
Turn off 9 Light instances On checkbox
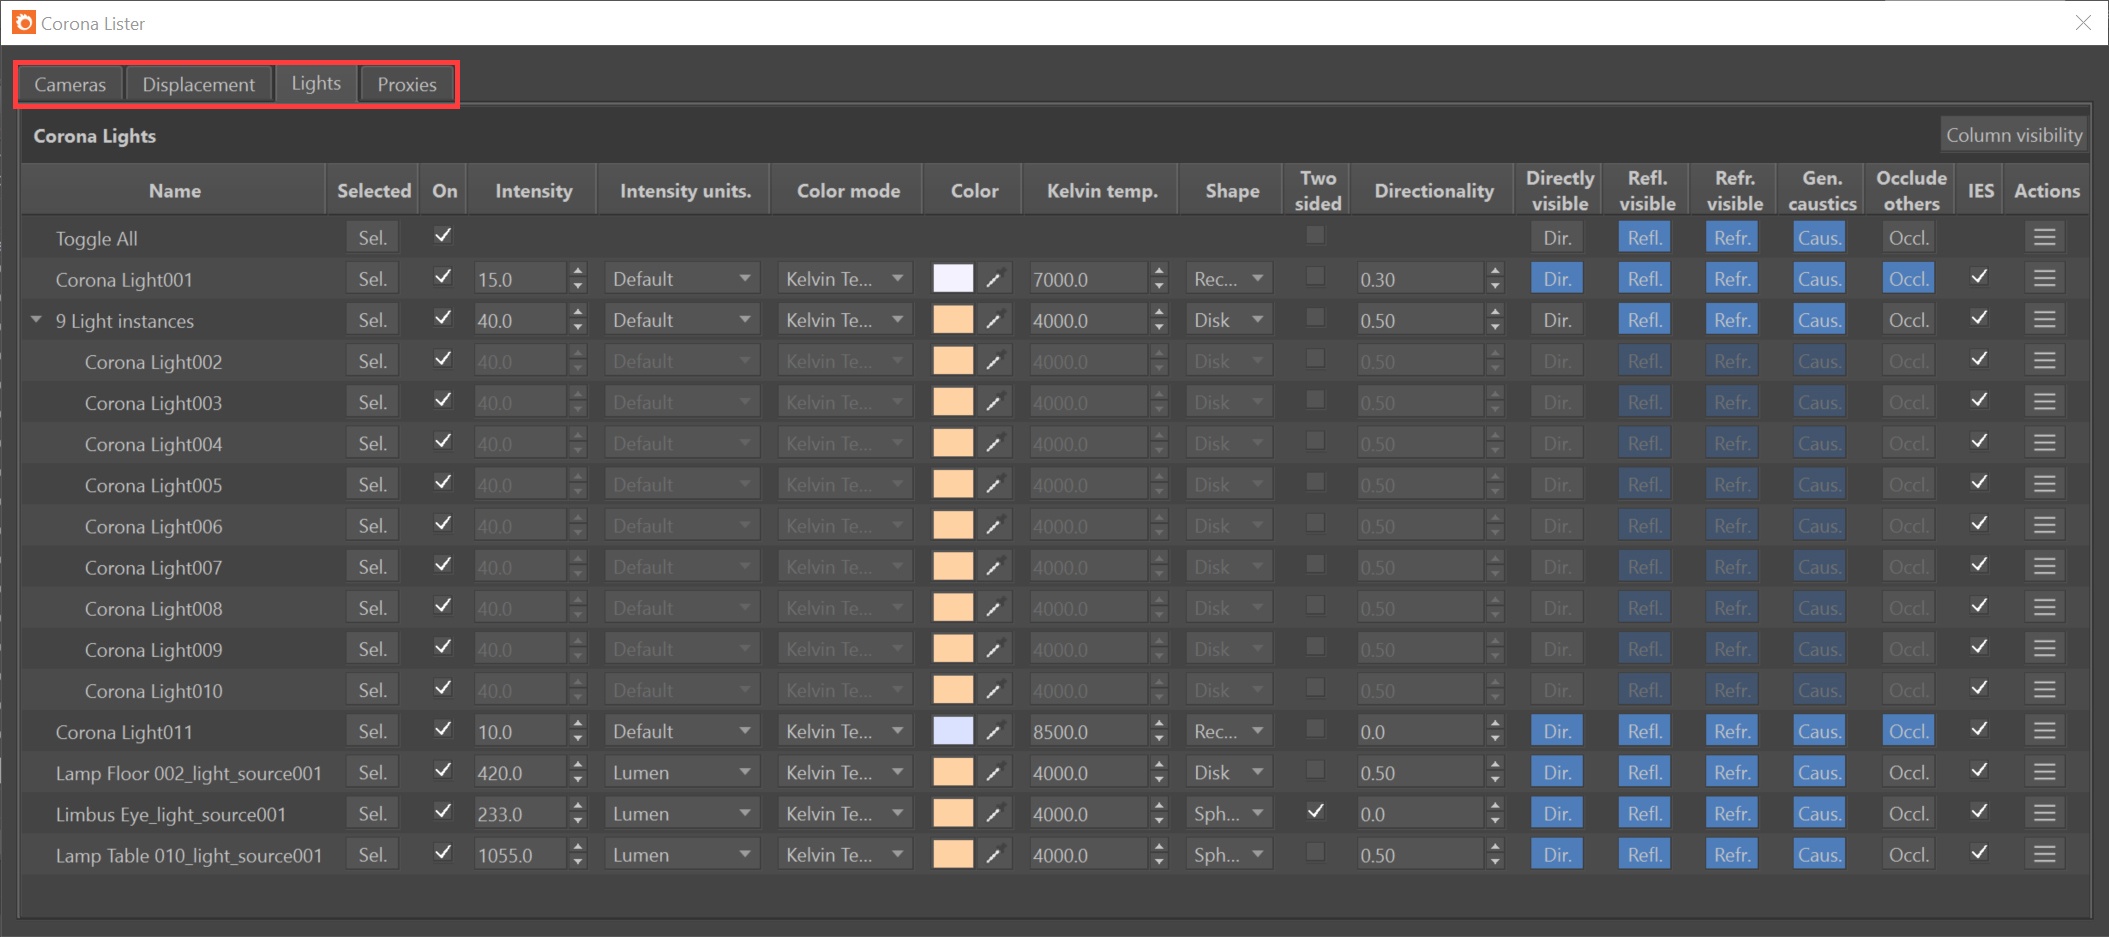443,317
